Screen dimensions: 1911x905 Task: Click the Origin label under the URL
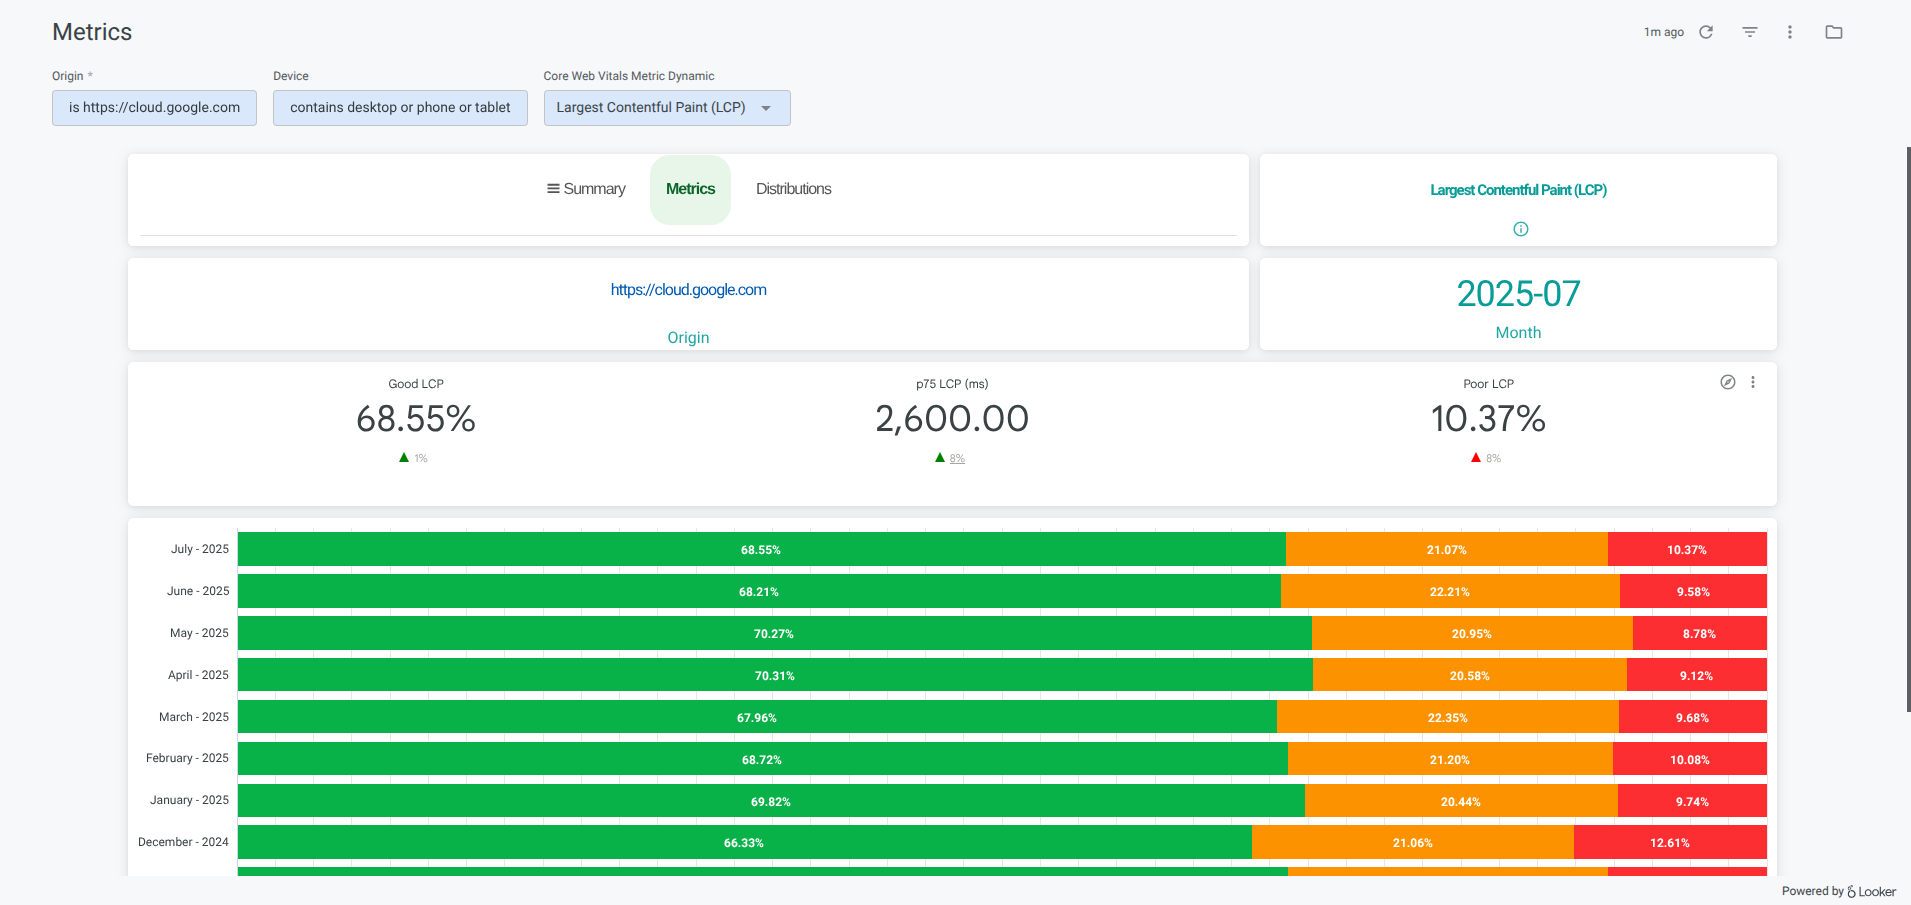coord(688,338)
